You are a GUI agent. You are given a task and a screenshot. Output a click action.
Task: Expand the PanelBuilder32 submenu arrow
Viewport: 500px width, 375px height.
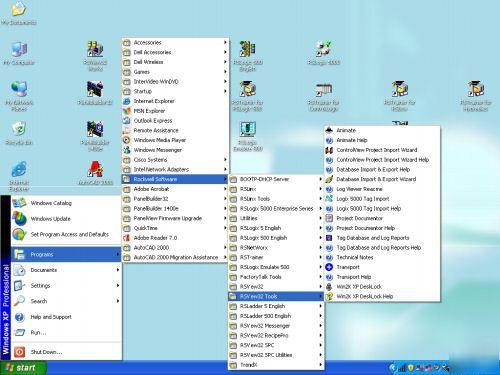pyautogui.click(x=225, y=199)
